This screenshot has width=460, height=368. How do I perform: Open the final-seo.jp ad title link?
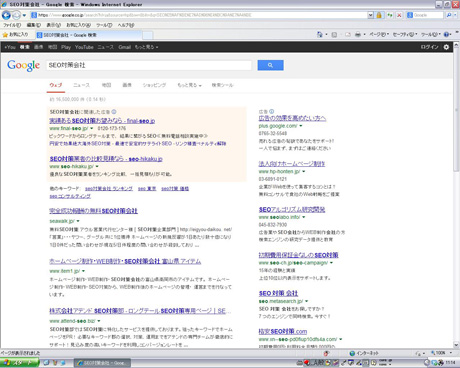pyautogui.click(x=102, y=121)
